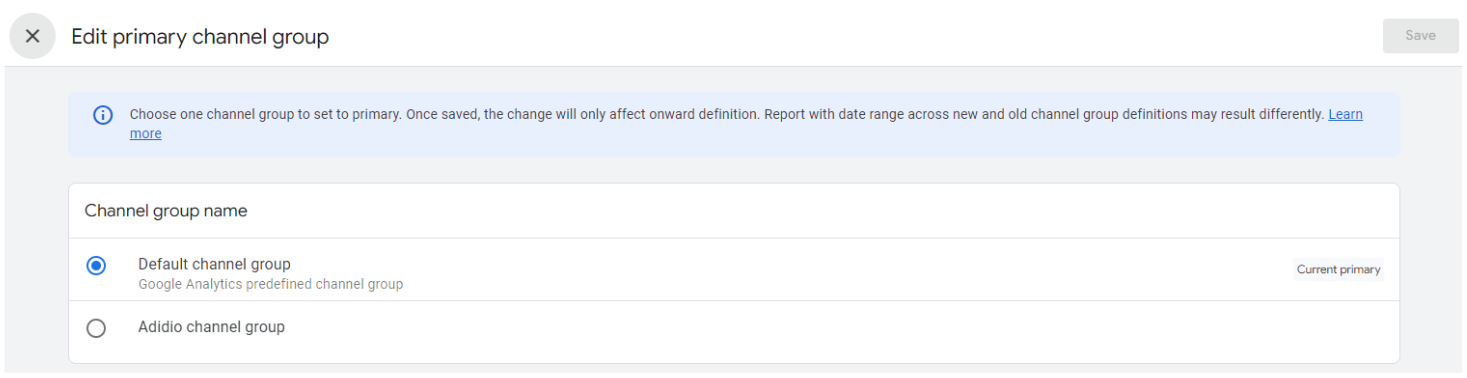Click the Channel group name column header
Screen dimensions: 1467x378
(x=166, y=211)
